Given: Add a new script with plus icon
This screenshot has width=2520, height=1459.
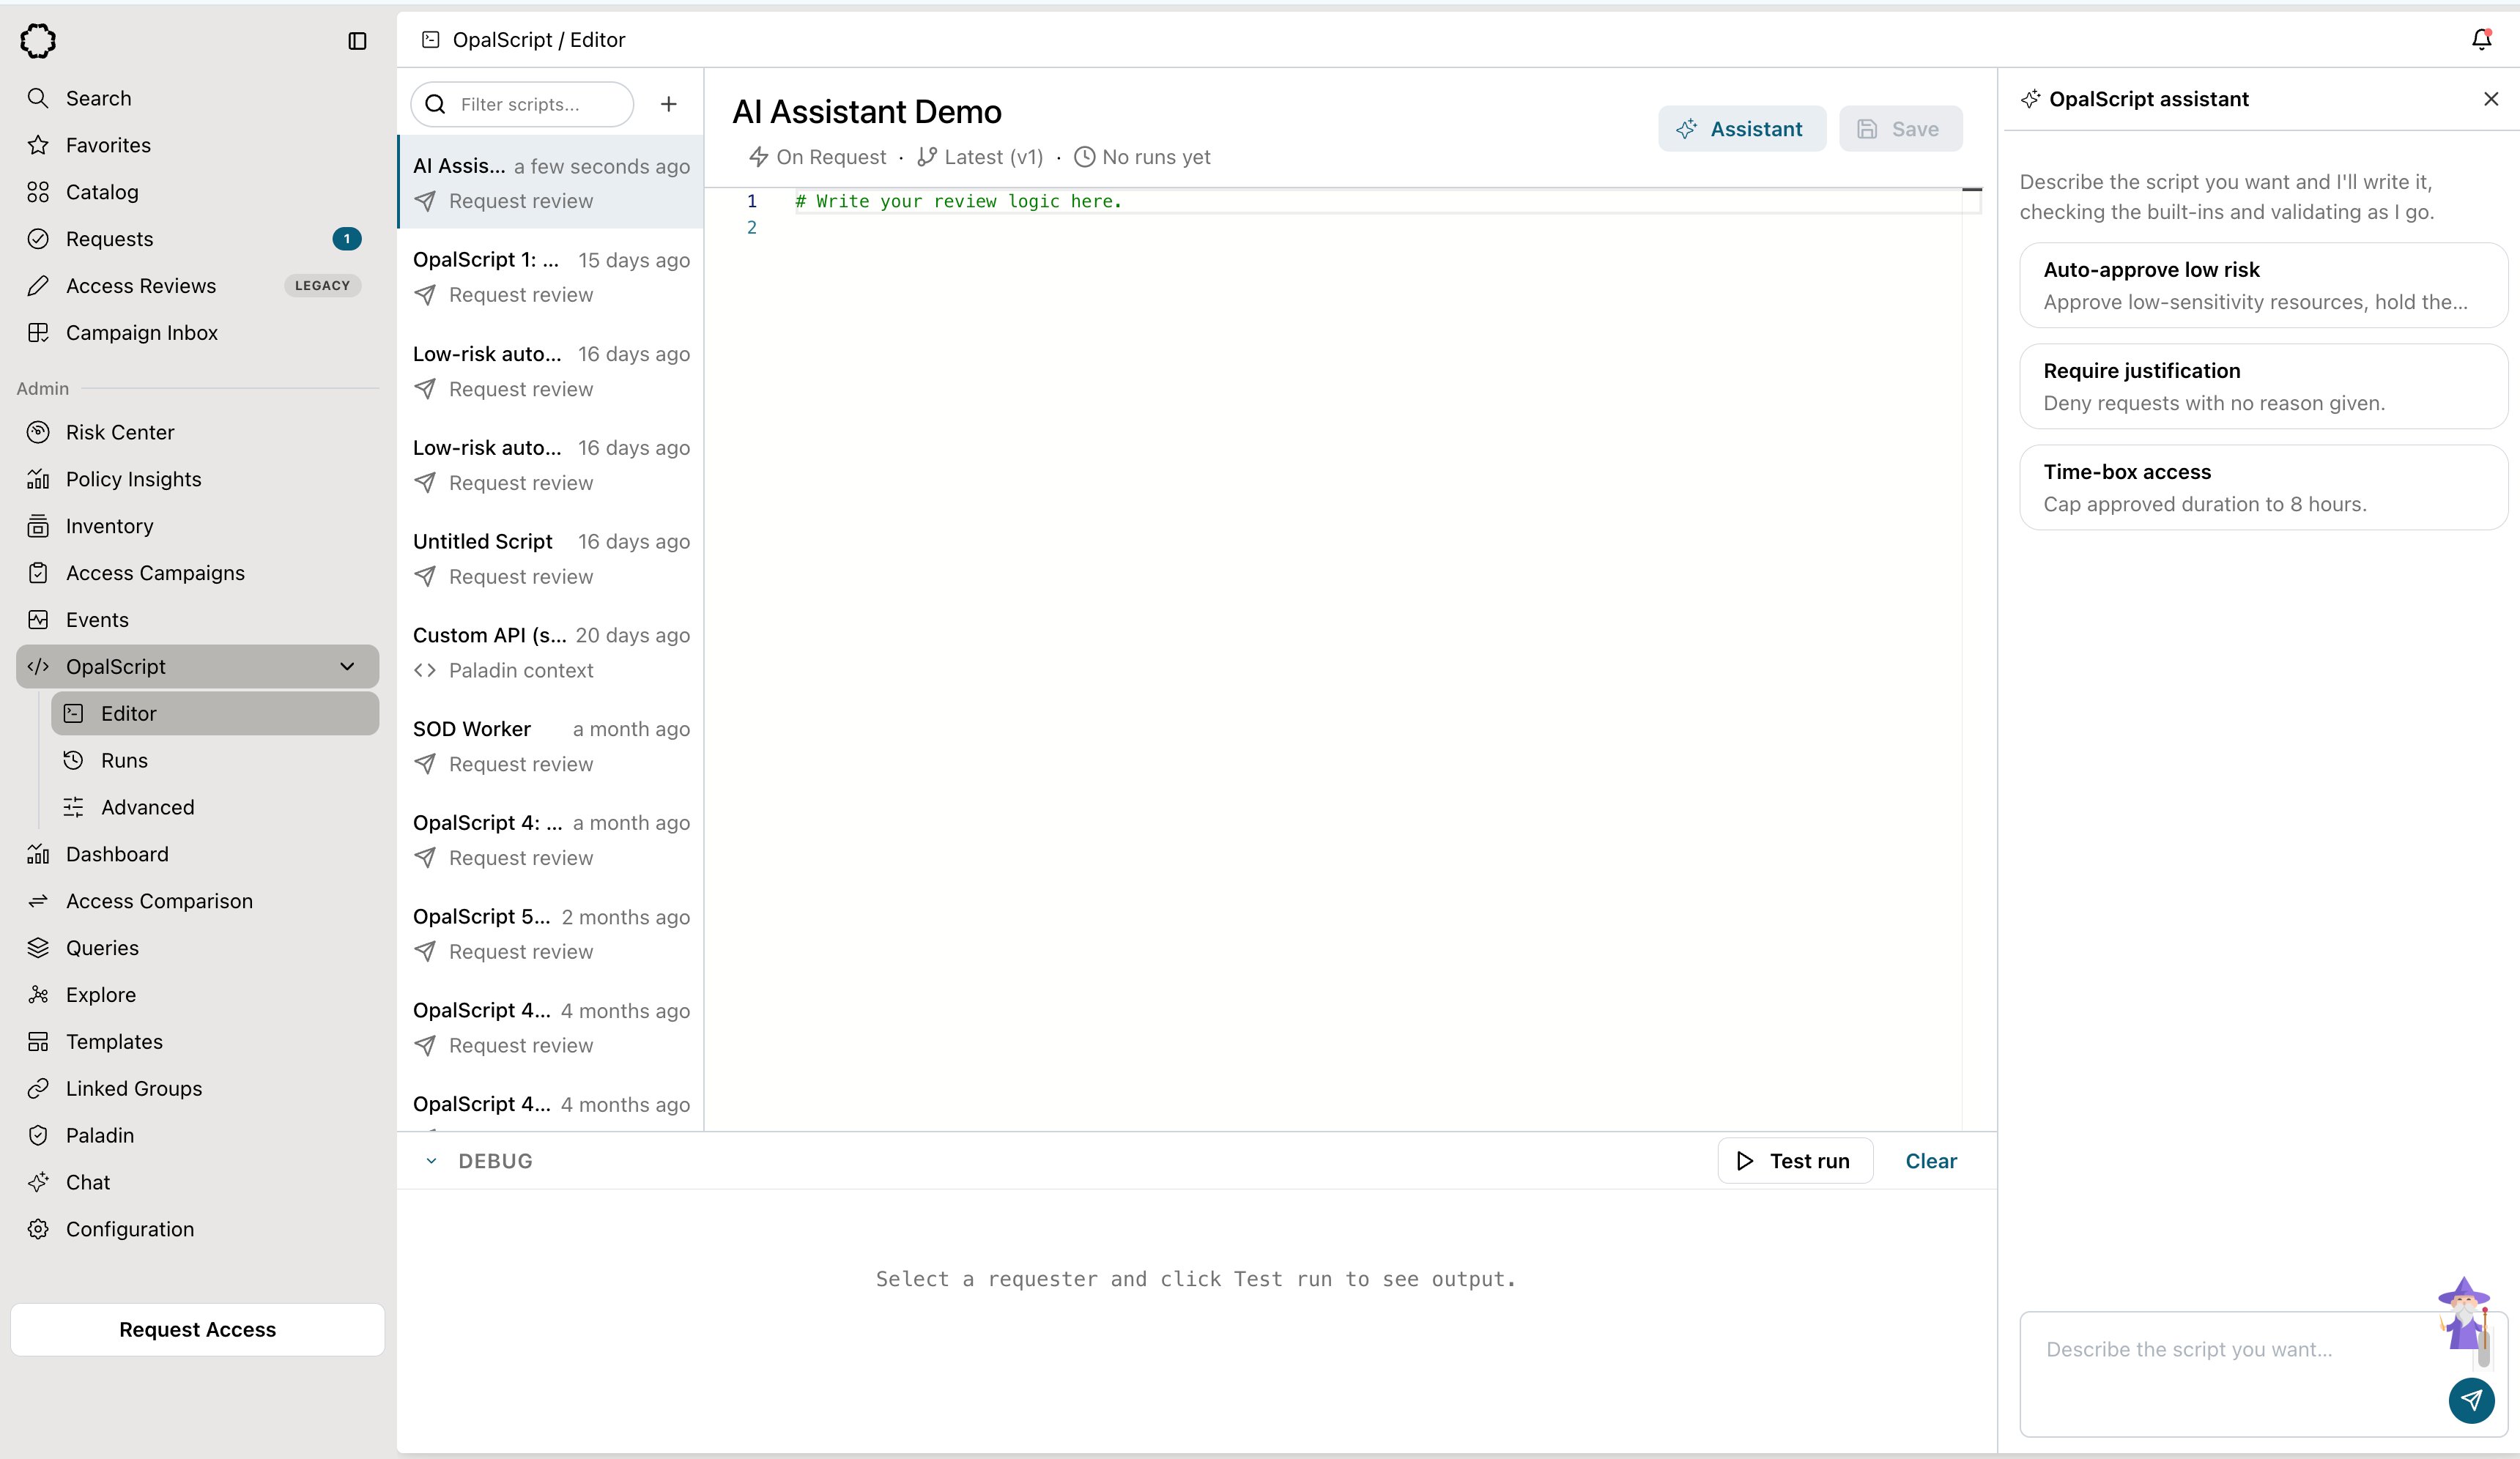Looking at the screenshot, I should [669, 104].
